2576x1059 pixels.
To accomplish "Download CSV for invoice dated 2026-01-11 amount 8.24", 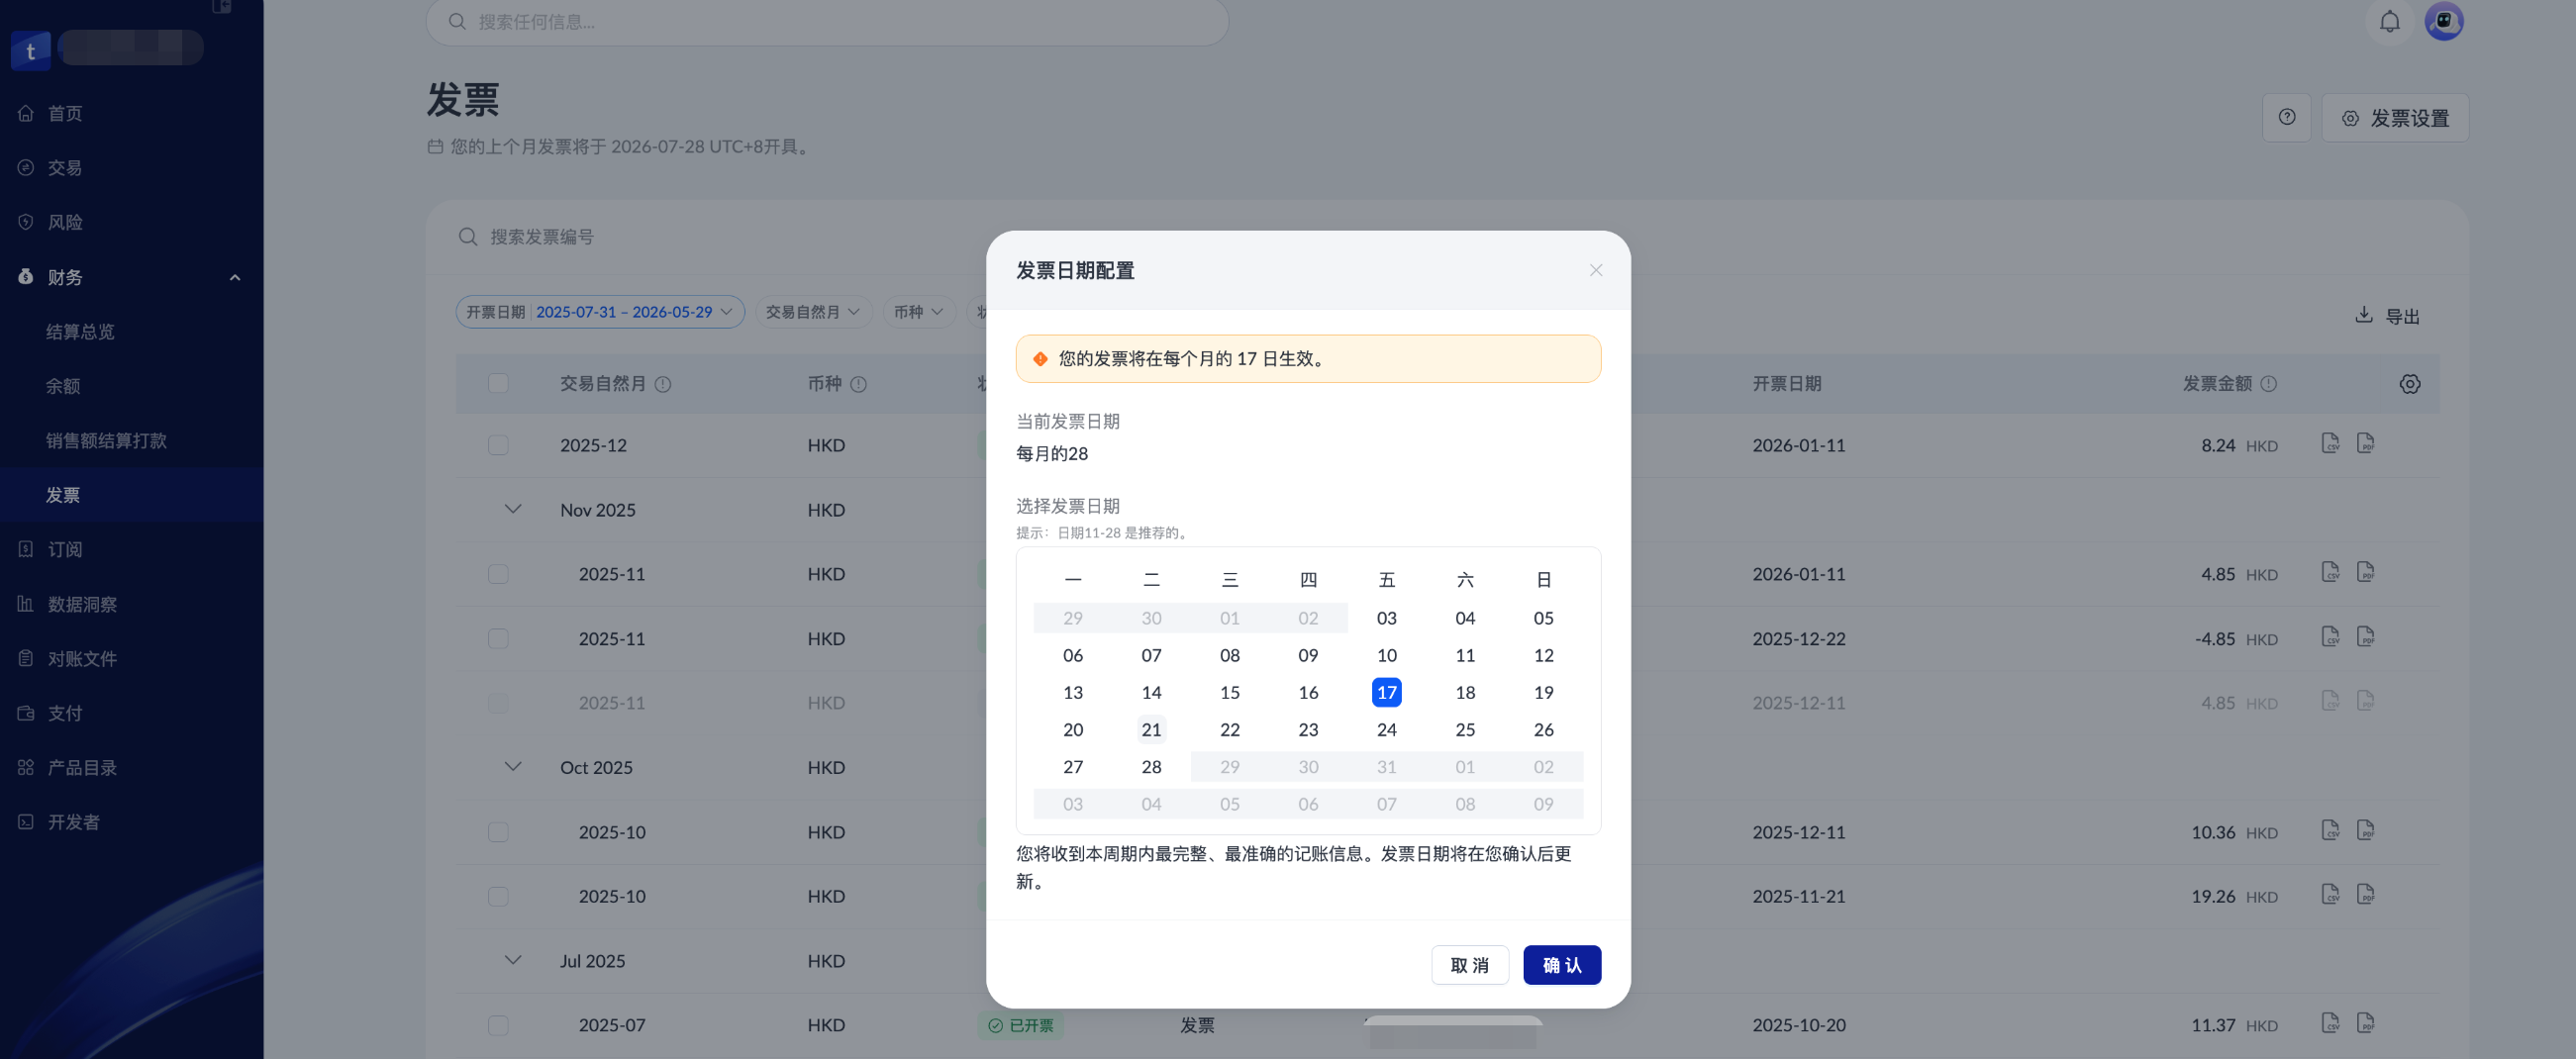I will point(2330,444).
